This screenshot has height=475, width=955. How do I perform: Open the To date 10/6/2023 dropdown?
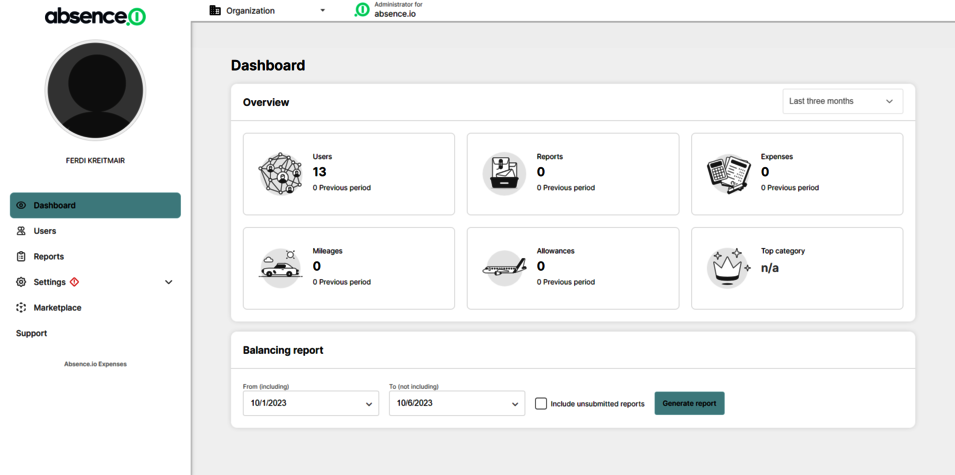[x=457, y=403]
